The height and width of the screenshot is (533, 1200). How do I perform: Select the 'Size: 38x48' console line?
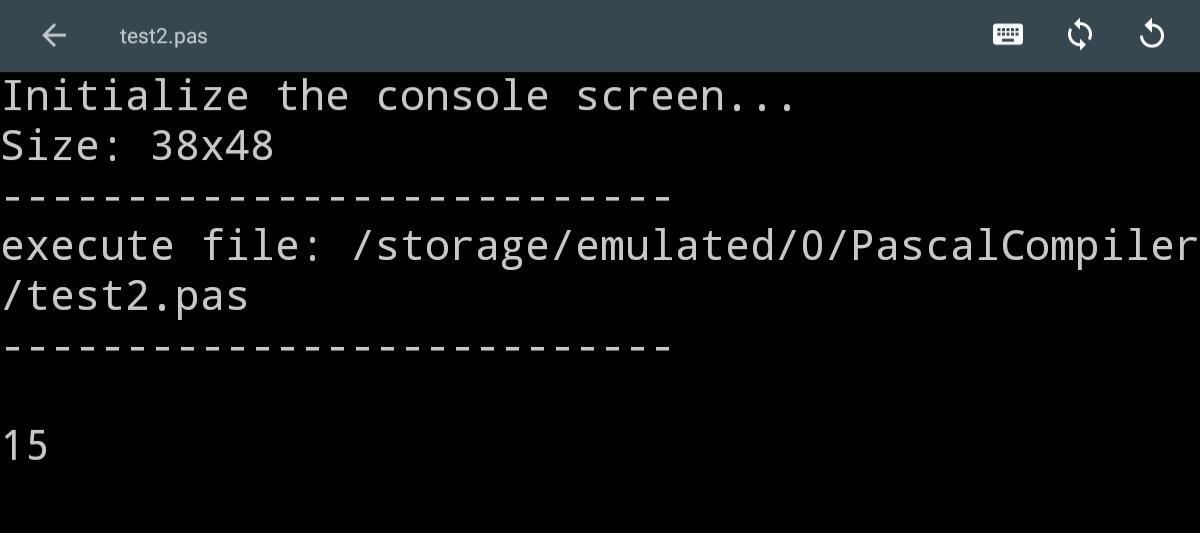pyautogui.click(x=137, y=147)
